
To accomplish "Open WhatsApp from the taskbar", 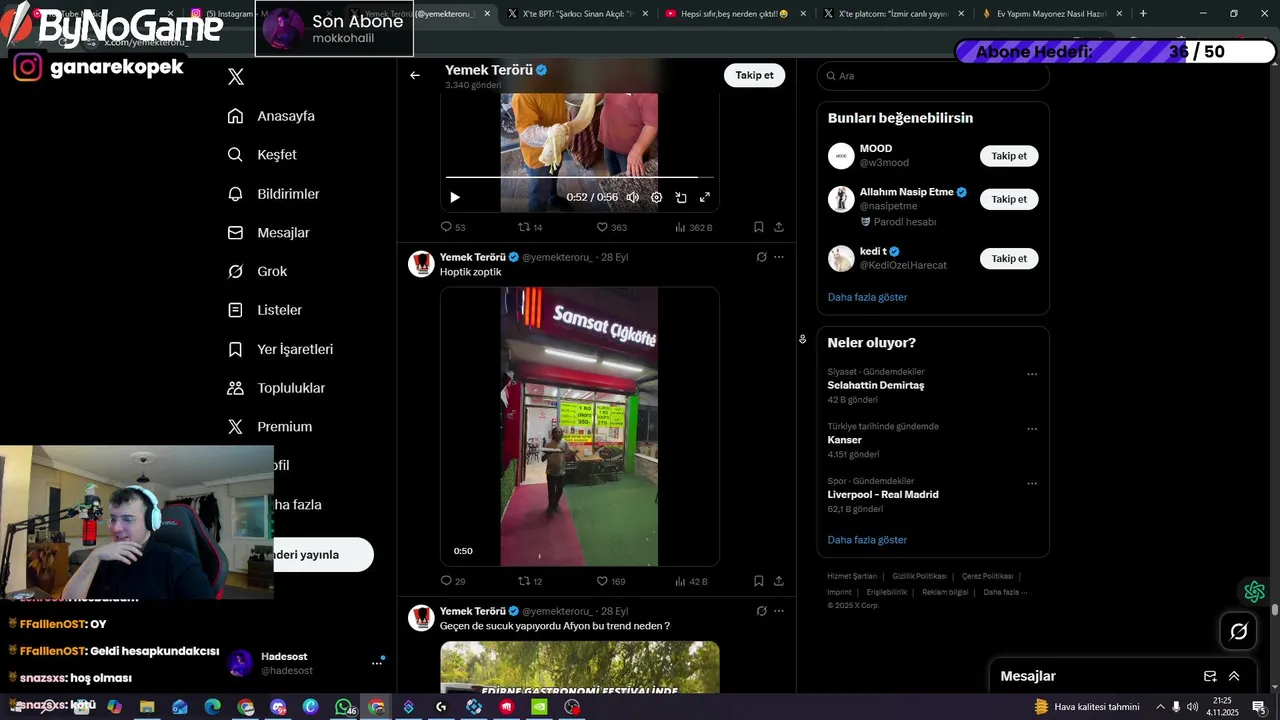I will coord(343,707).
